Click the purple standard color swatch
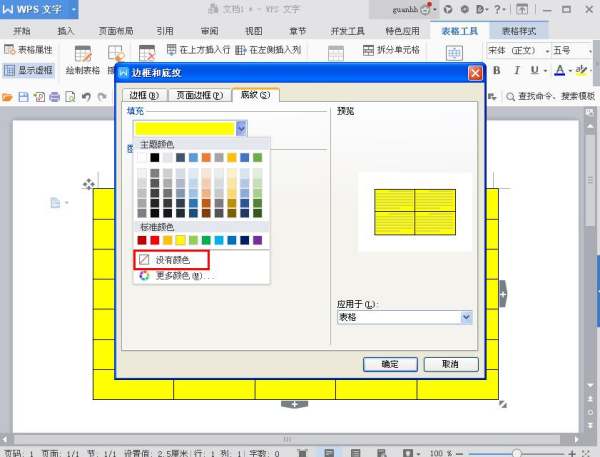 point(257,240)
